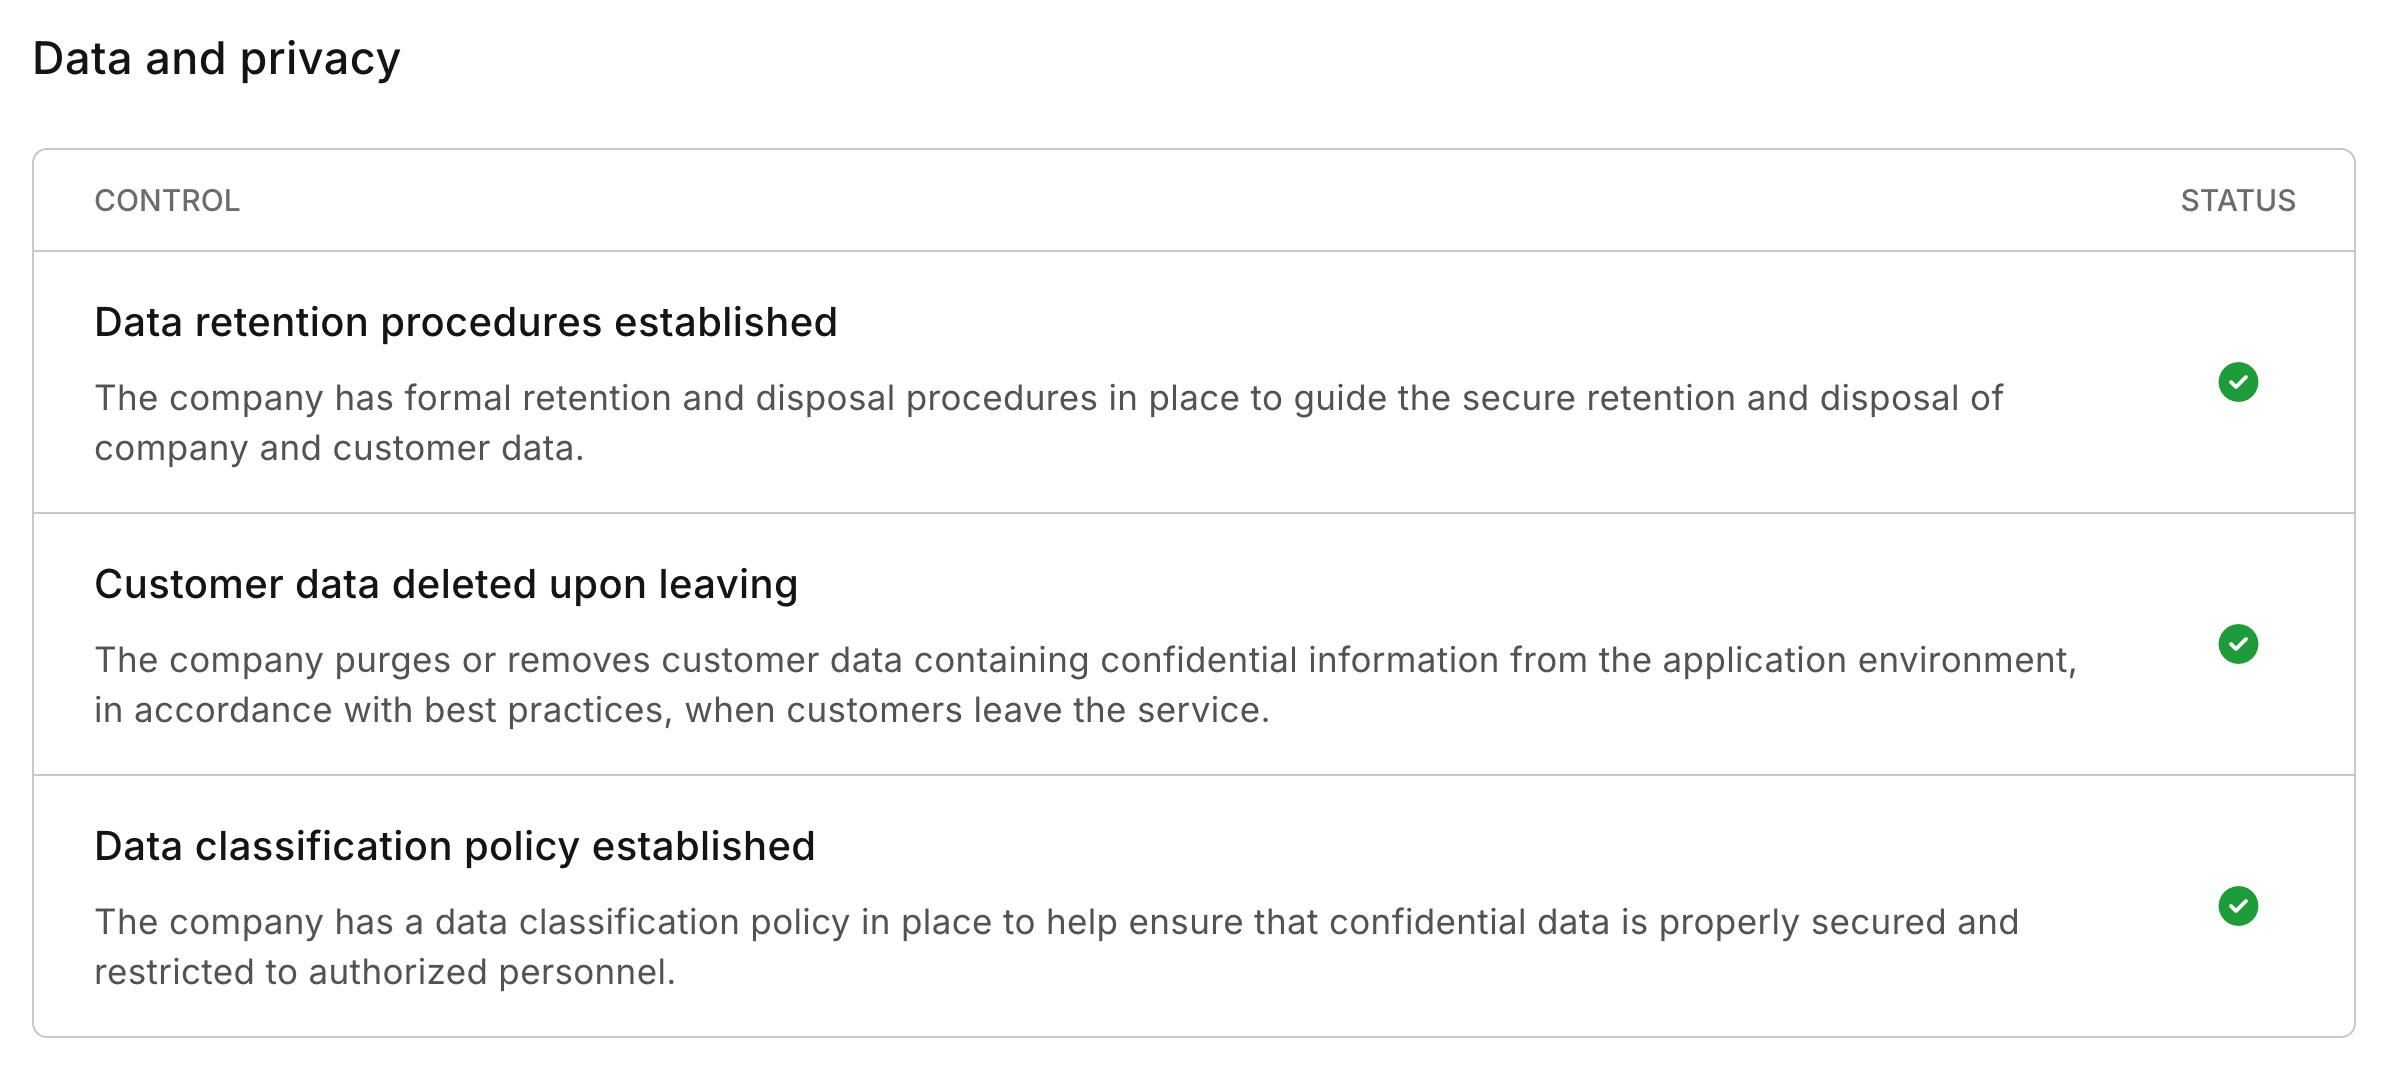Click the data classification policy description text
Image resolution: width=2390 pixels, height=1078 pixels.
[1056, 947]
